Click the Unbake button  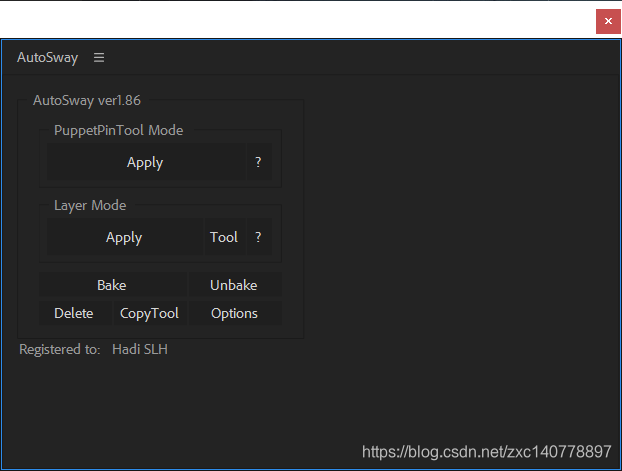coord(235,285)
